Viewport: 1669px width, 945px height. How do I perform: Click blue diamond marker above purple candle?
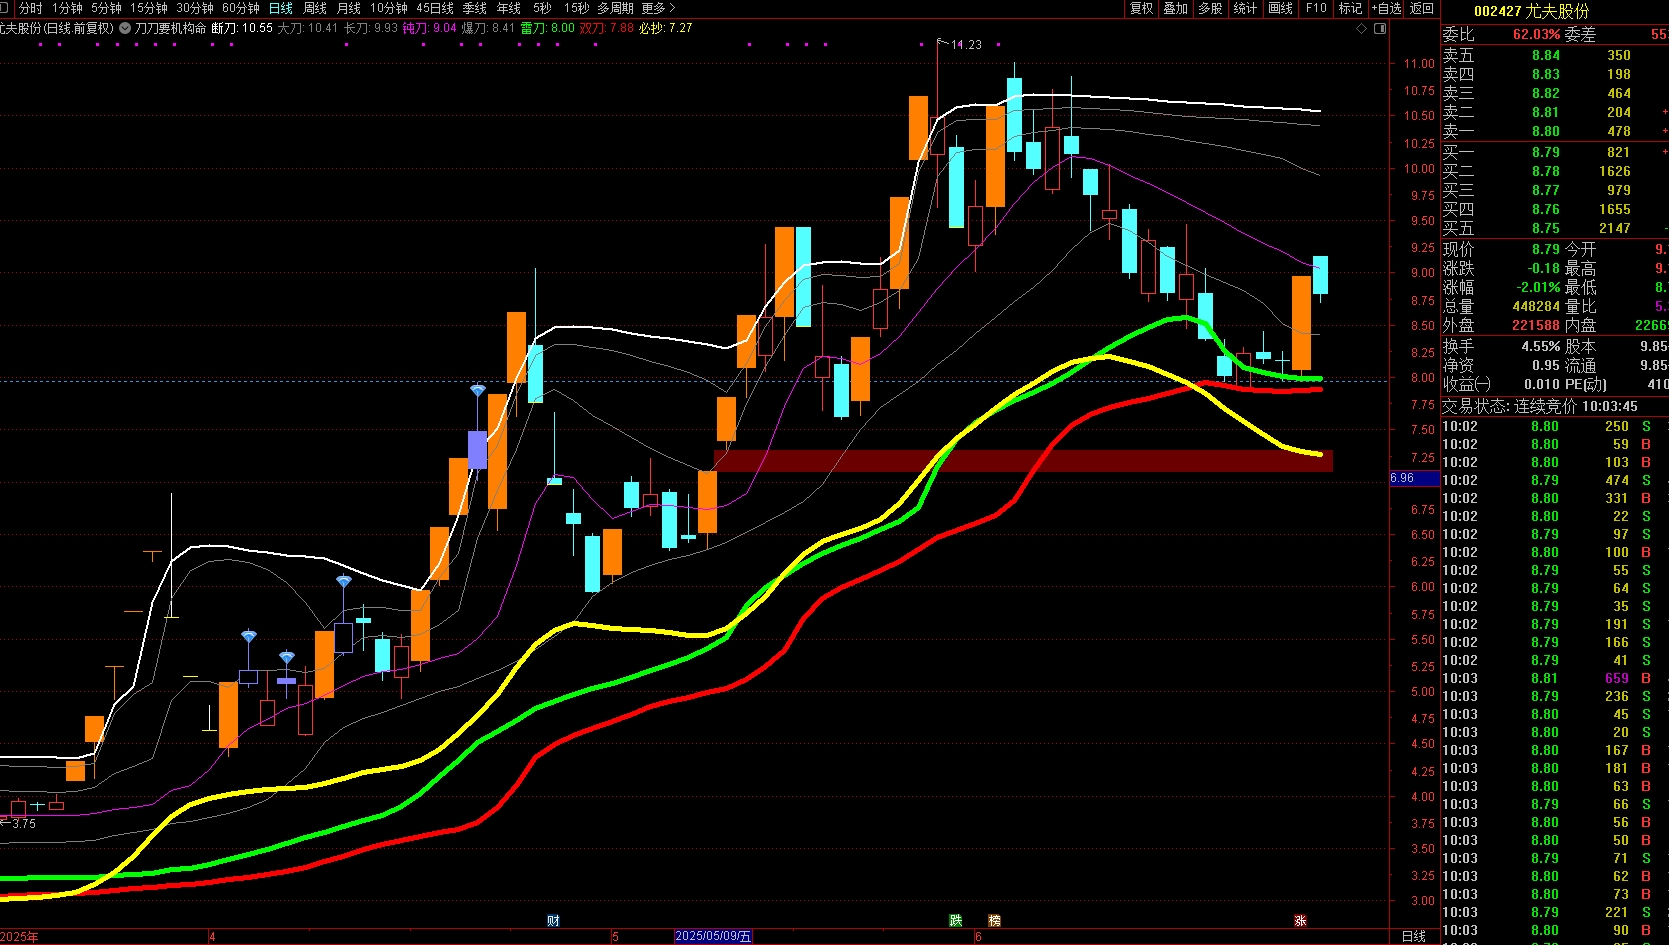coord(478,390)
